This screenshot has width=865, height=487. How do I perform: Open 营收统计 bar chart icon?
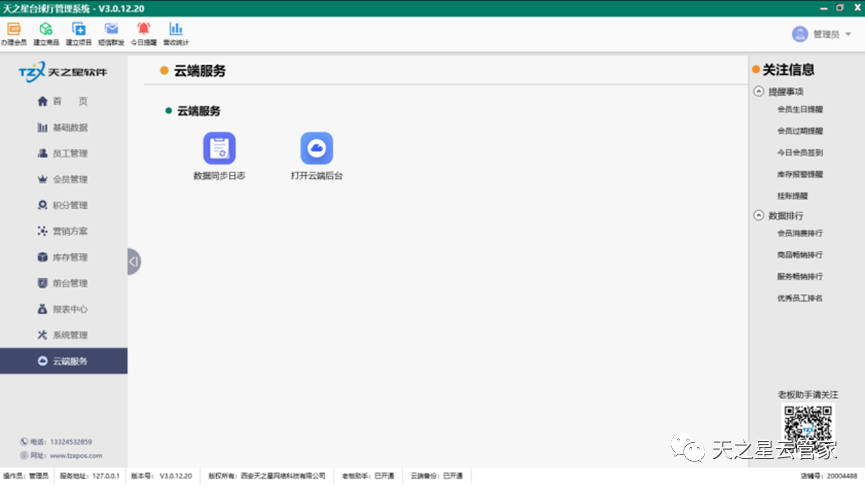[x=176, y=30]
